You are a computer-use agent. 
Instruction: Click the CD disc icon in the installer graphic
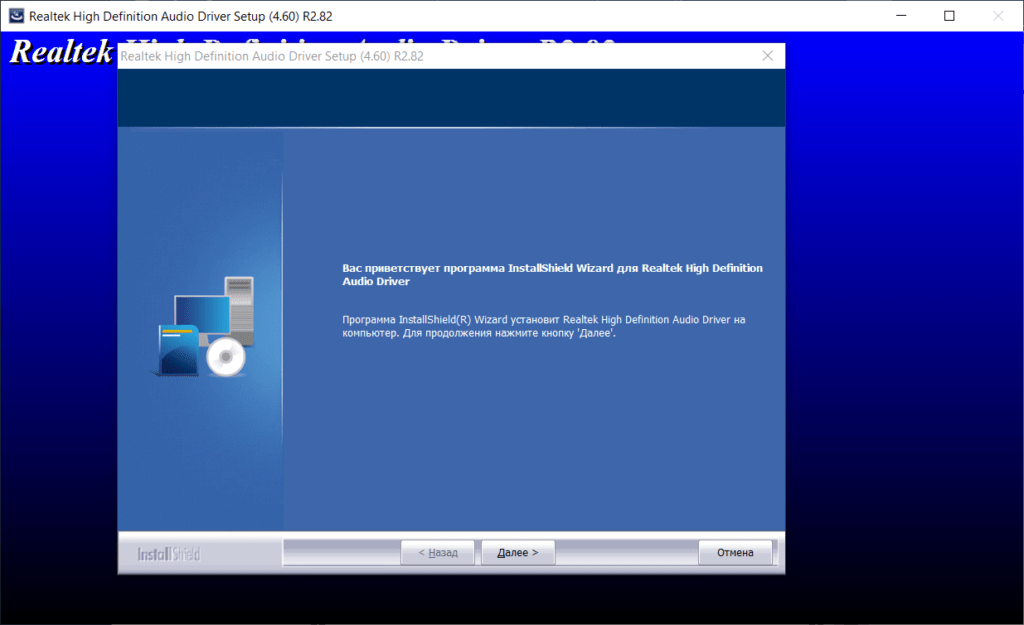(x=225, y=355)
